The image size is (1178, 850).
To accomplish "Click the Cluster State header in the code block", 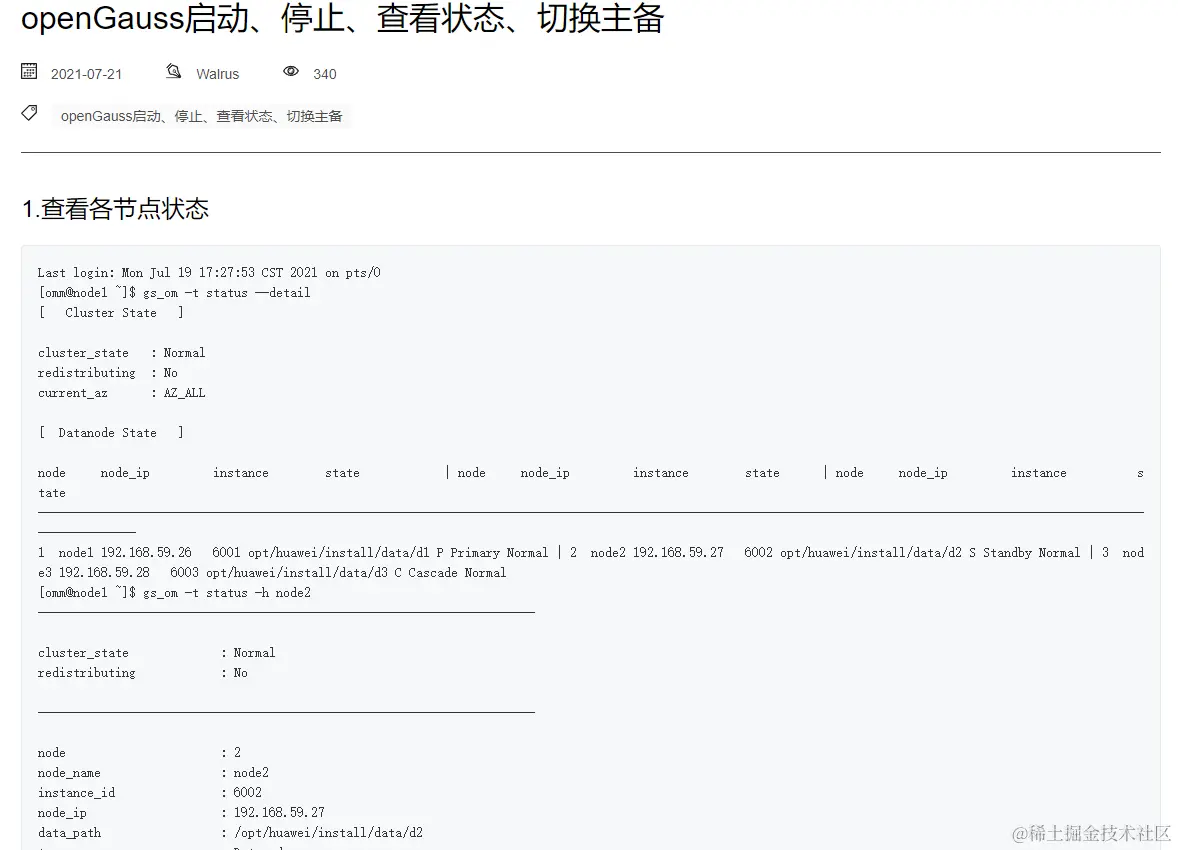I will tap(110, 312).
